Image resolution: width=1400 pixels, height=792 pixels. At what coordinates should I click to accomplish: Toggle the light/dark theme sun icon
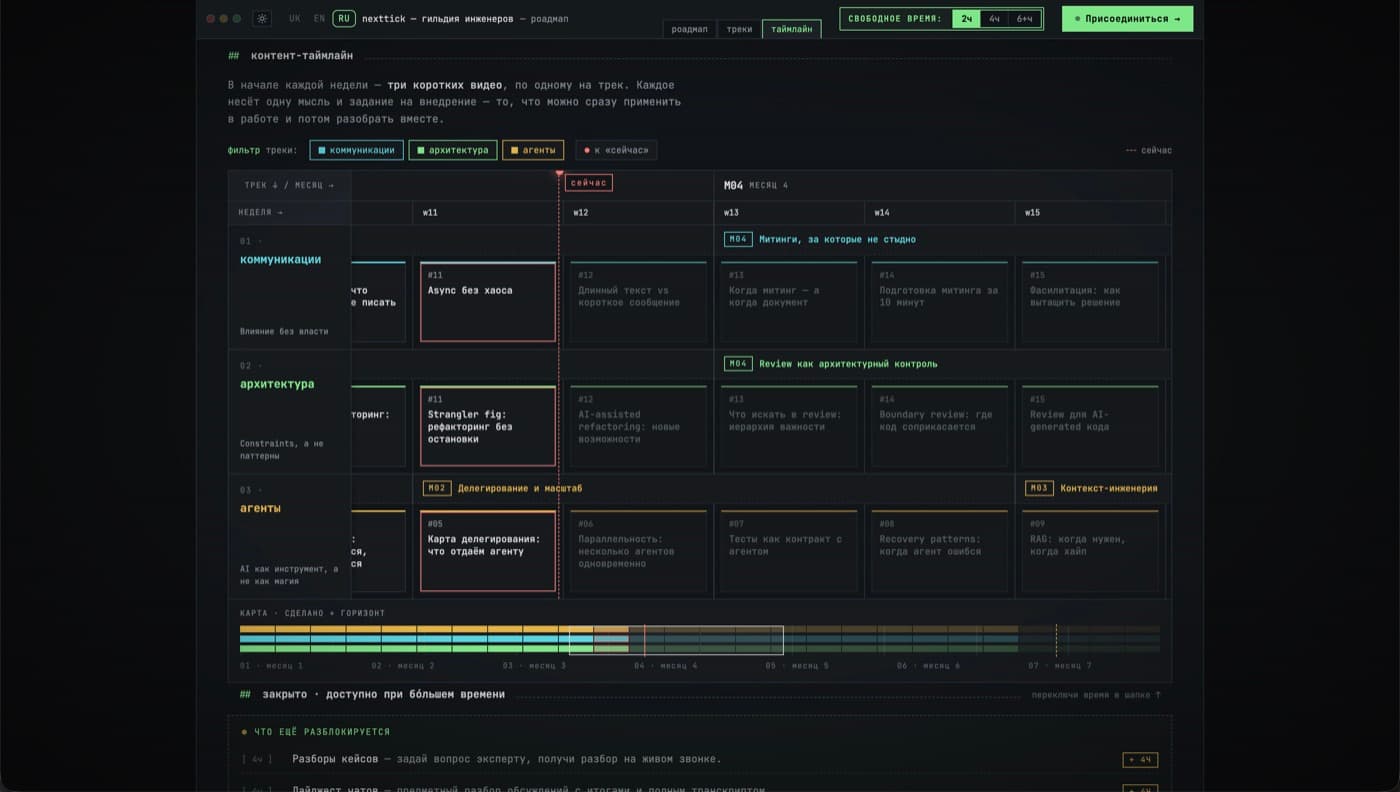pos(262,18)
